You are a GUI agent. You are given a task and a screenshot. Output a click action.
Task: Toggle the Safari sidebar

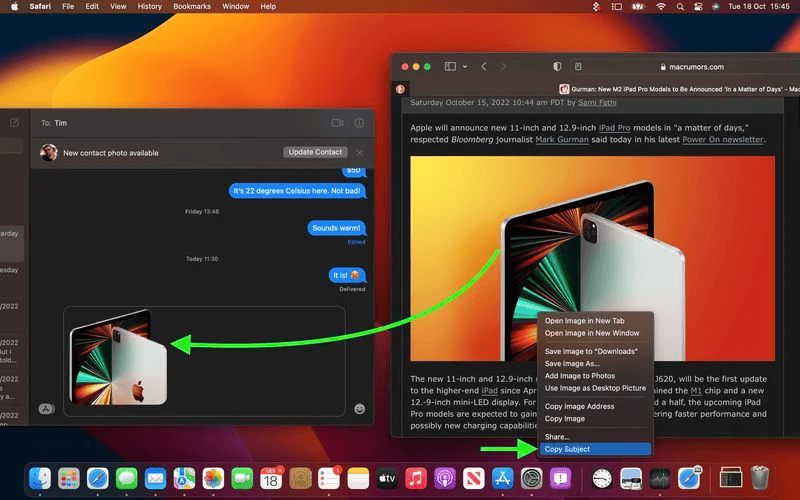point(450,66)
